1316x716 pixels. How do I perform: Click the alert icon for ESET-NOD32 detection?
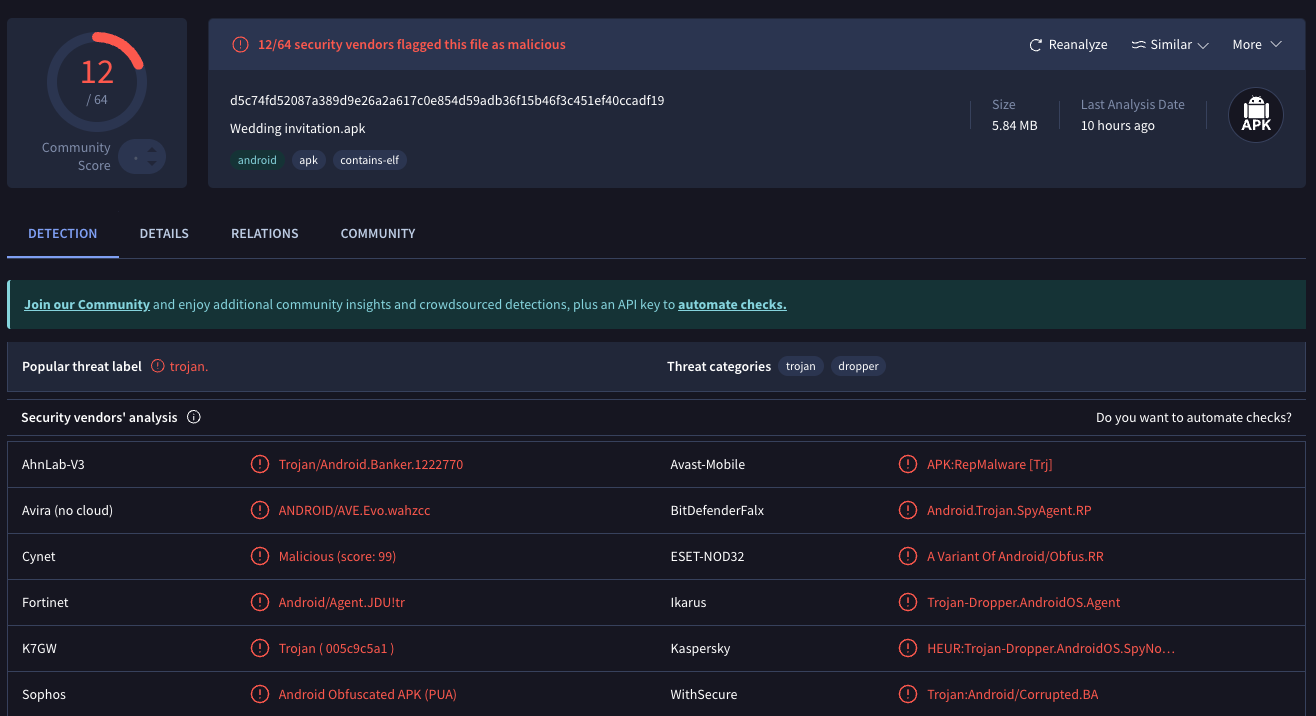coord(908,556)
